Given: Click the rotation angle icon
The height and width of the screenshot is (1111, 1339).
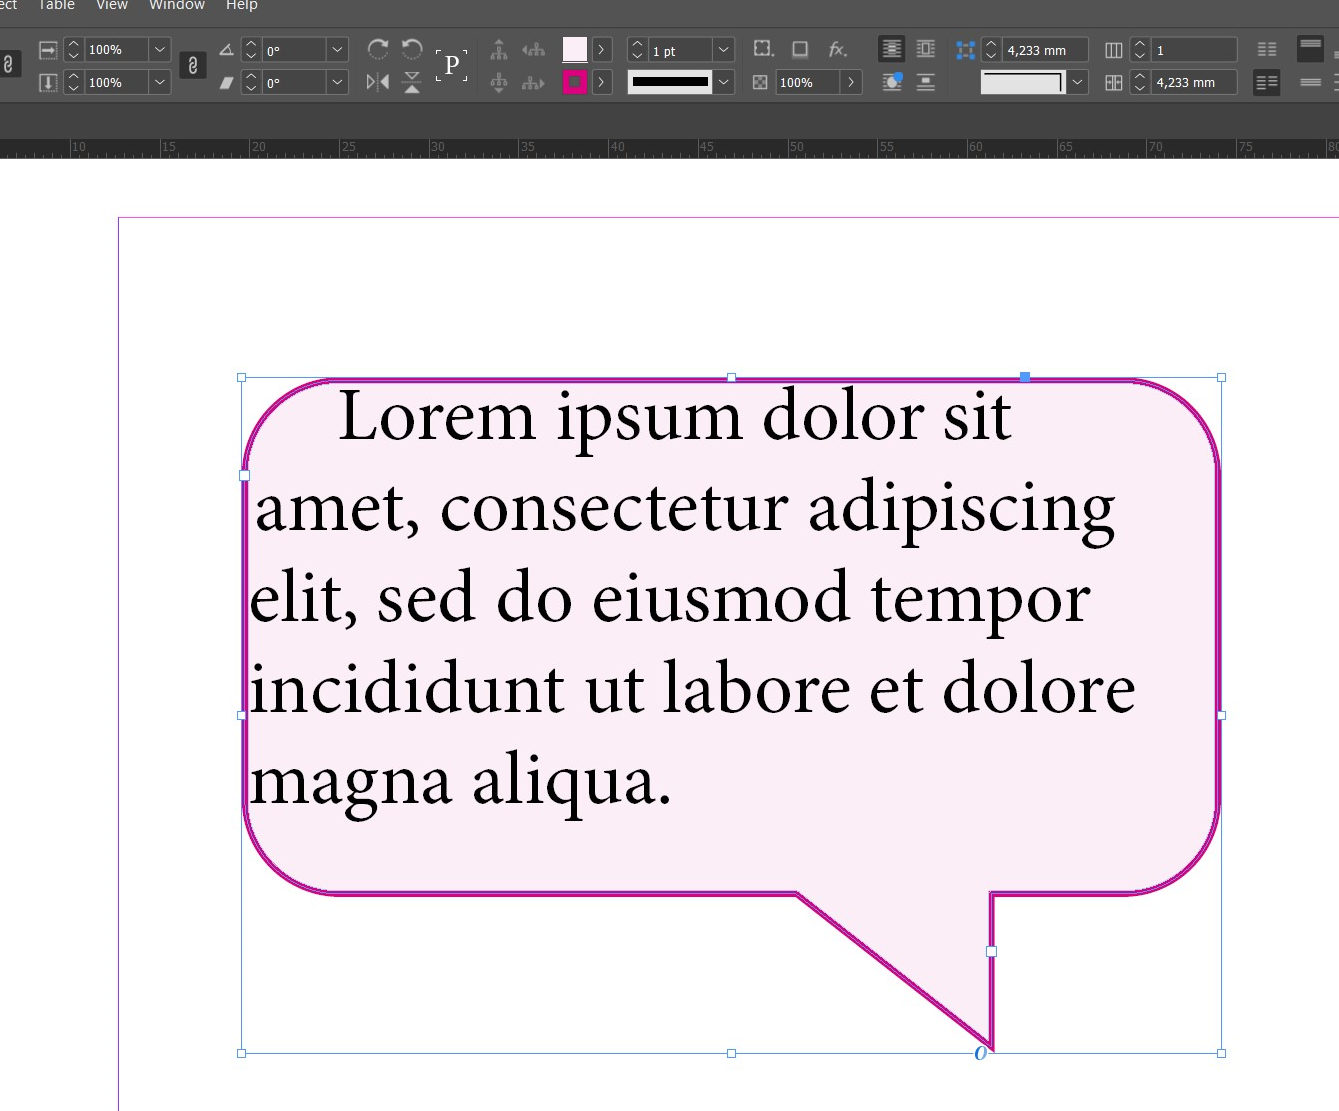Looking at the screenshot, I should 226,50.
